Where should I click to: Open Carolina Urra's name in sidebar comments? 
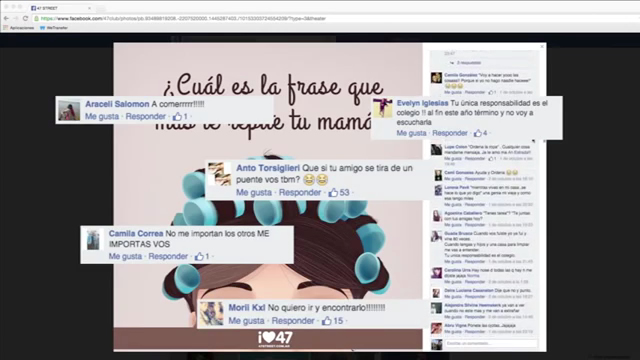pos(458,270)
